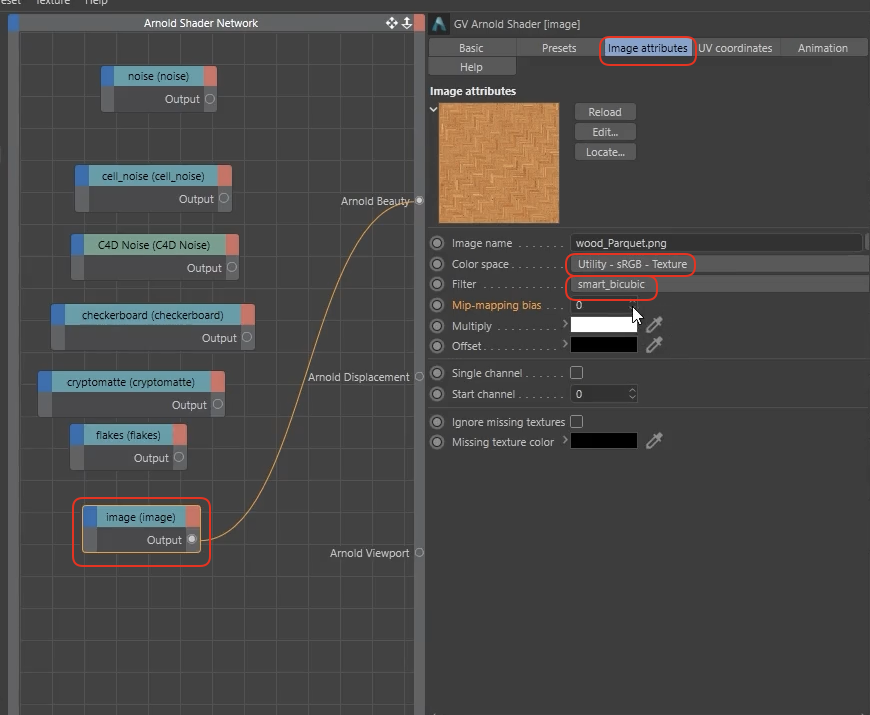
Task: Switch to UV coordinates tab
Action: click(735, 48)
